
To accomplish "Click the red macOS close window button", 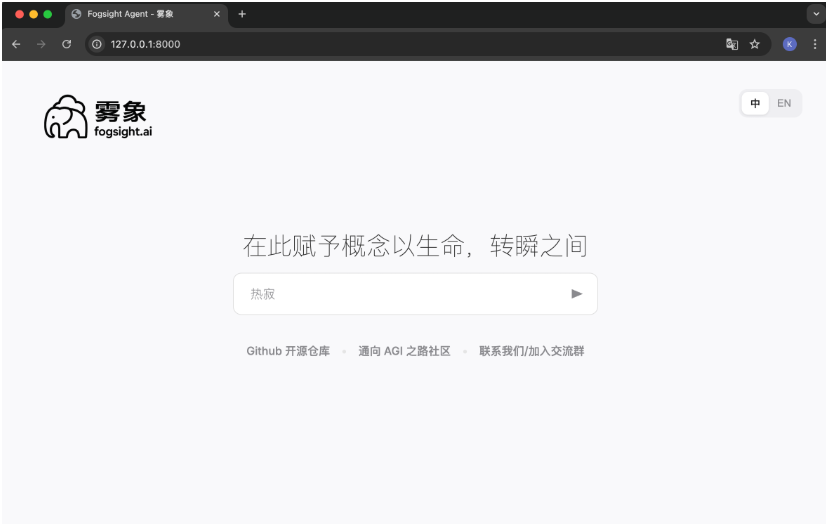I will [x=19, y=14].
